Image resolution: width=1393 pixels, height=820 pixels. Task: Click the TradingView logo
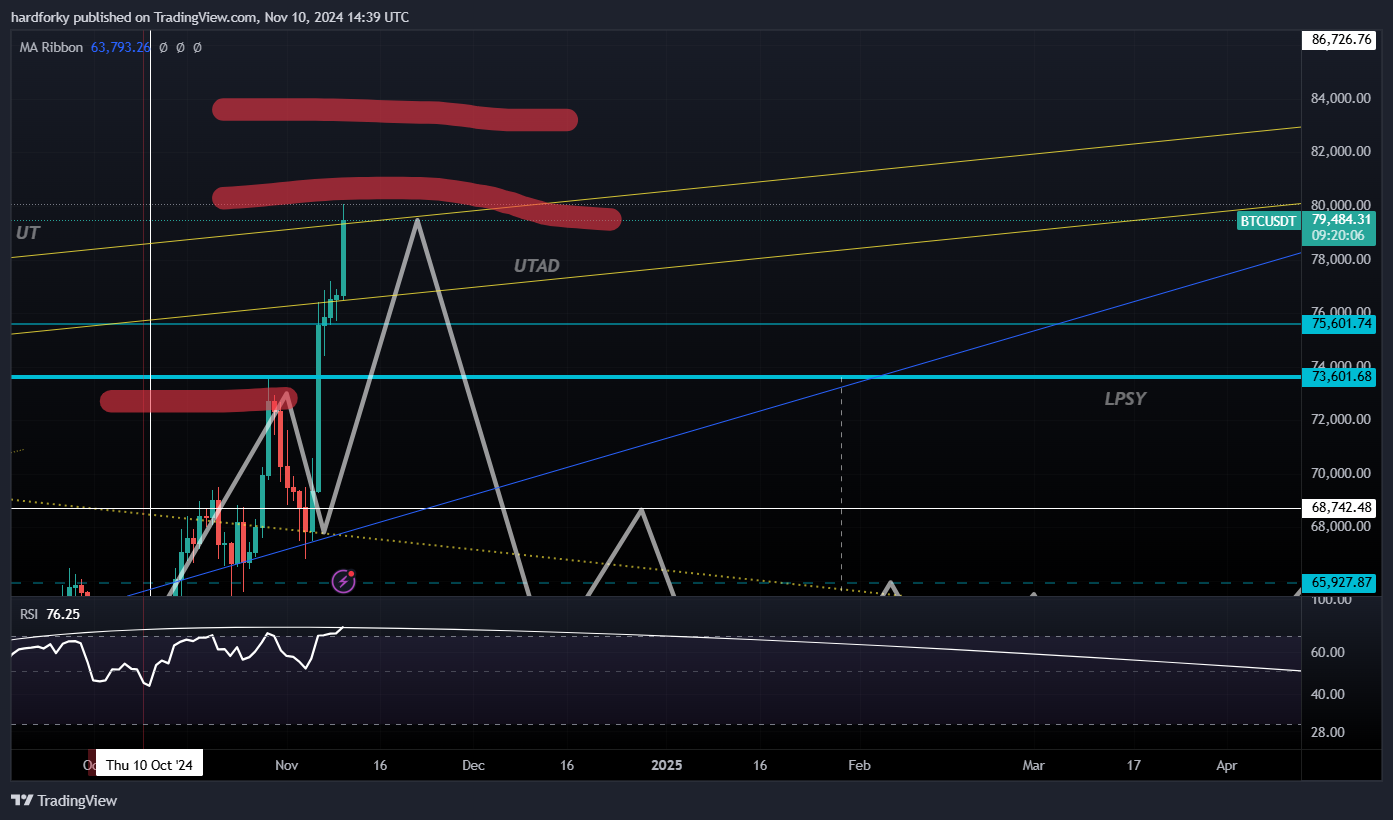64,800
